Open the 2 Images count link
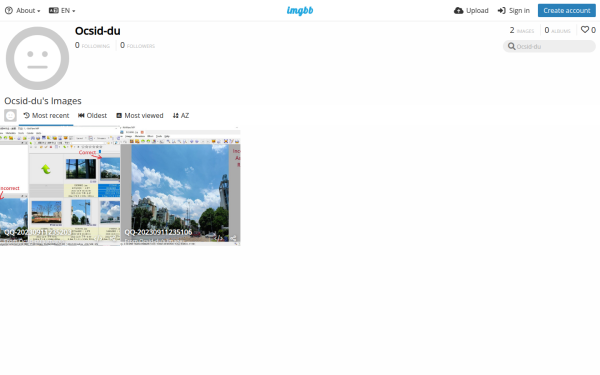 click(x=522, y=30)
